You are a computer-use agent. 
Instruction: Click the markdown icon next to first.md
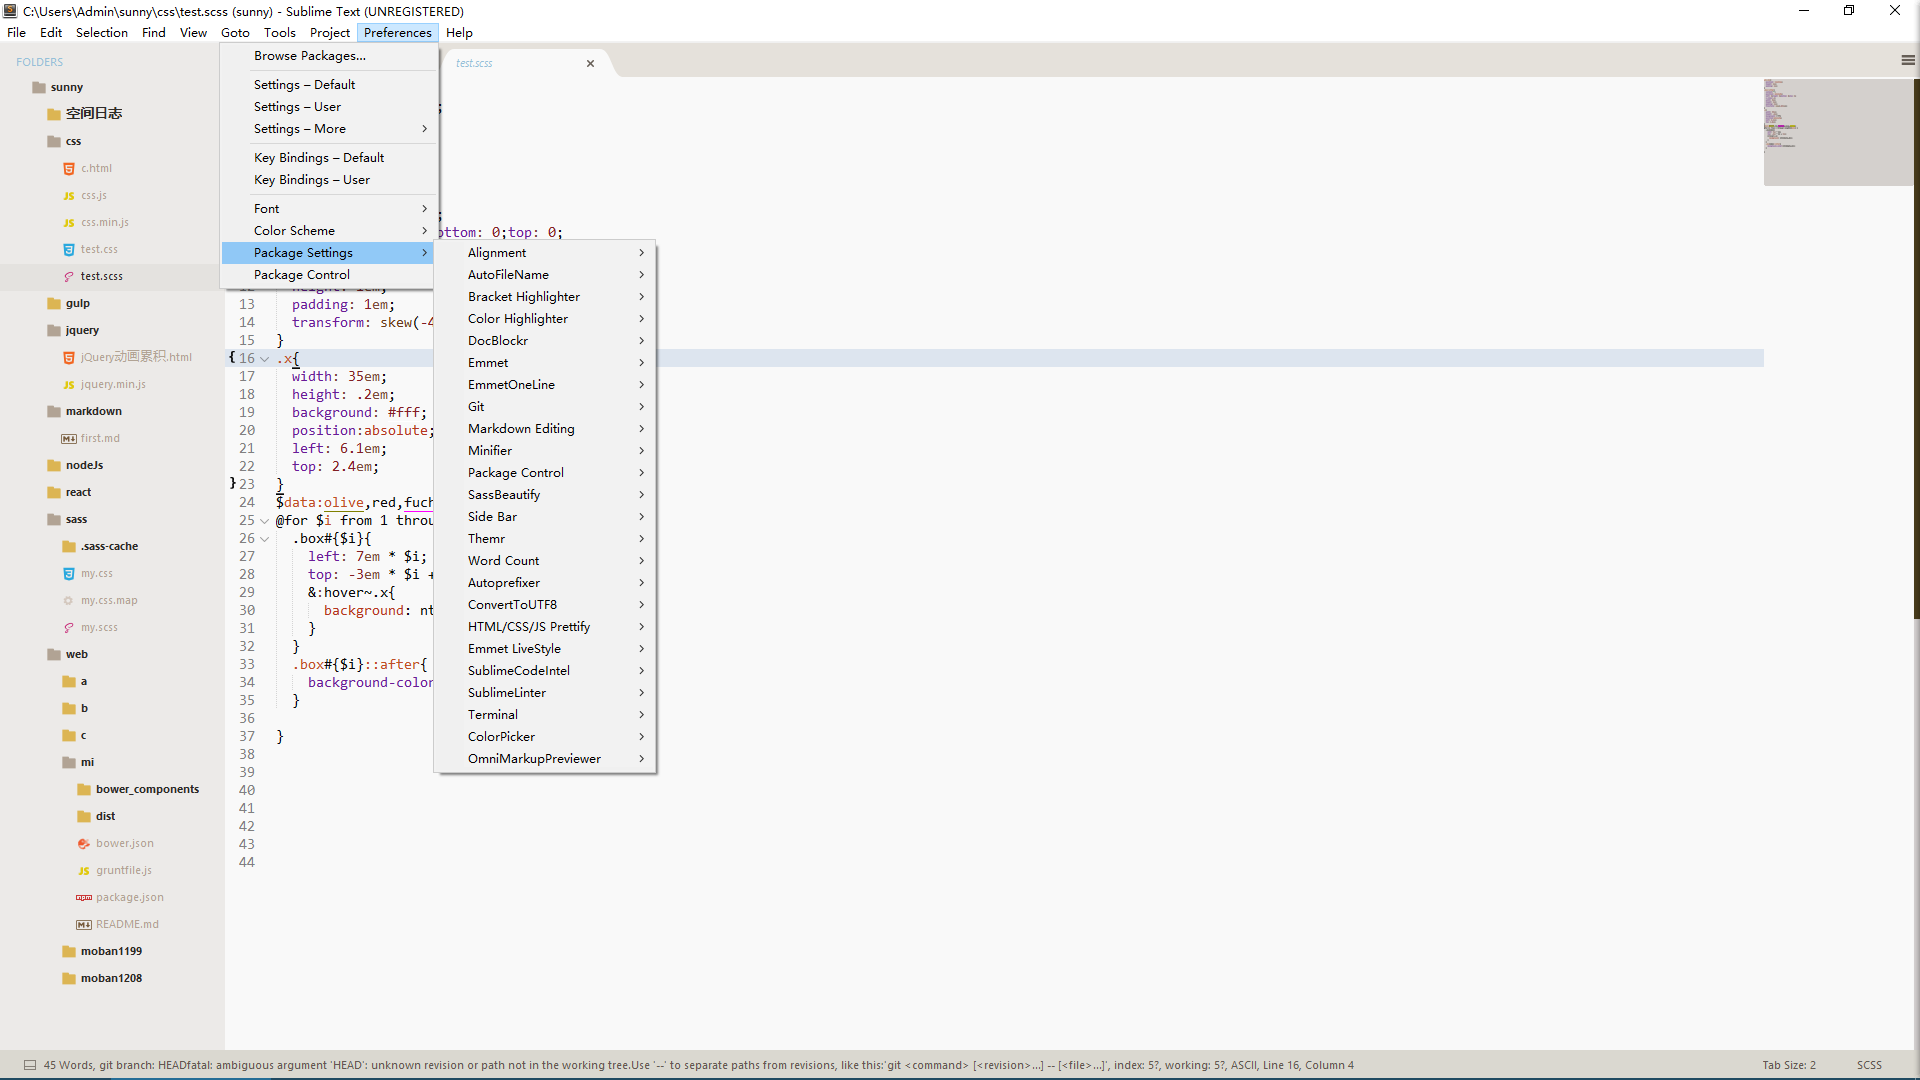(69, 439)
